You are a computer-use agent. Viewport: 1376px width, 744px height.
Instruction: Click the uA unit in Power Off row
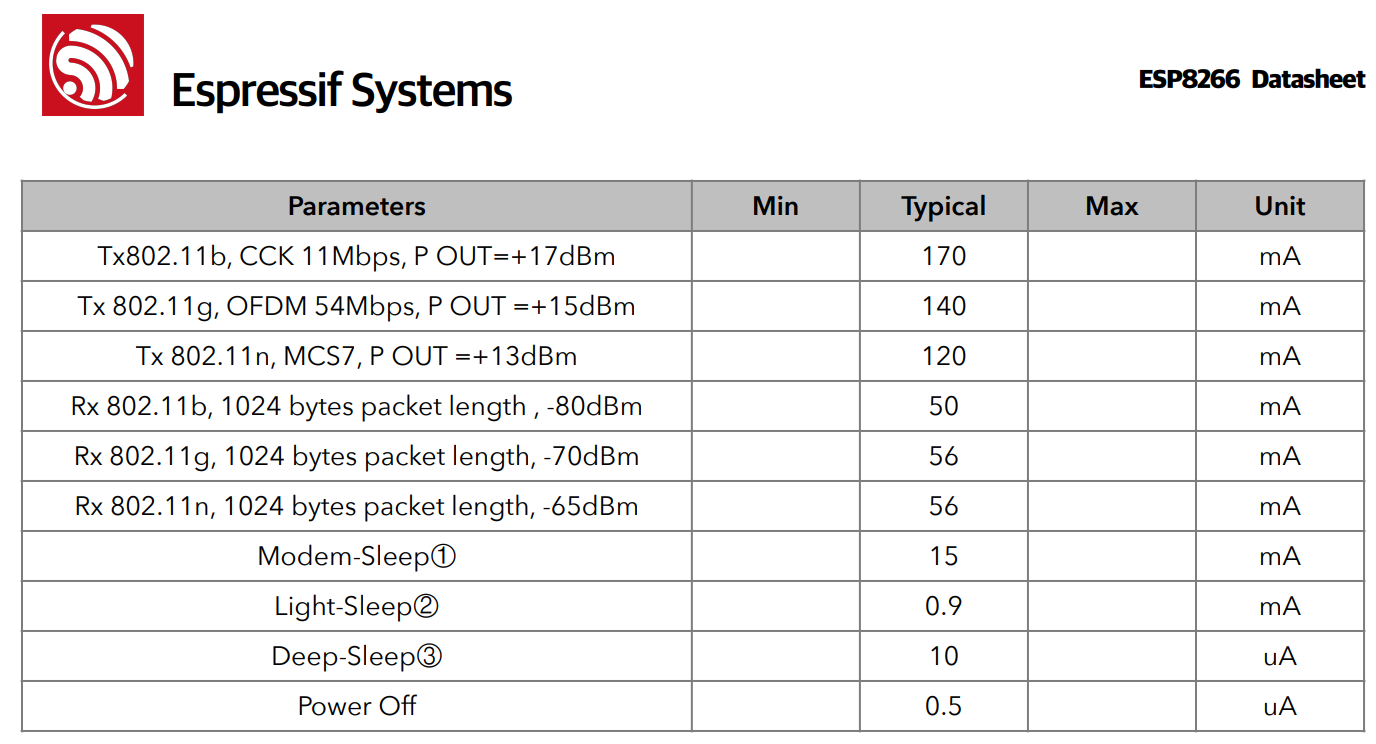pos(1280,706)
